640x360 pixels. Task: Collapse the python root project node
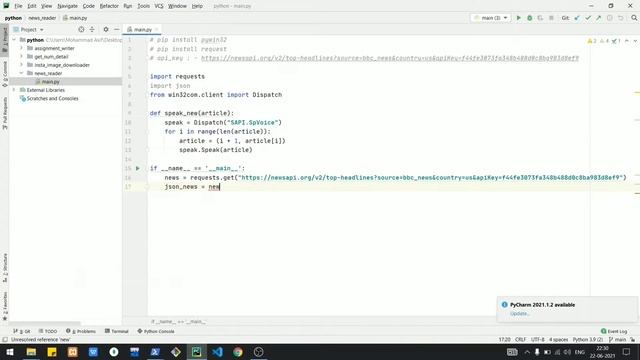coord(14,40)
